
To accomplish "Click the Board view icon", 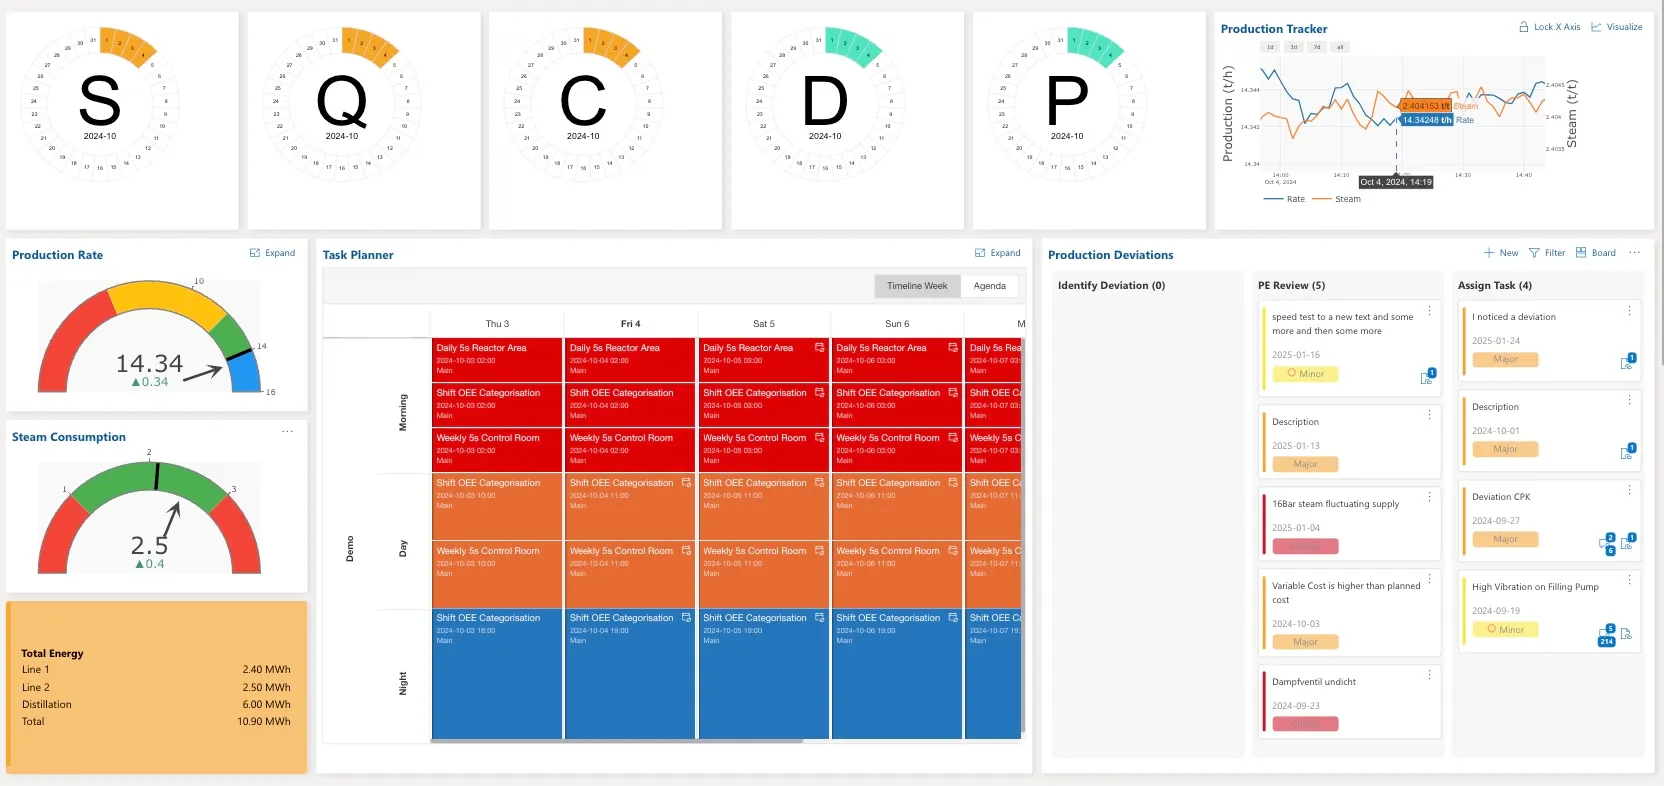I will [1581, 253].
